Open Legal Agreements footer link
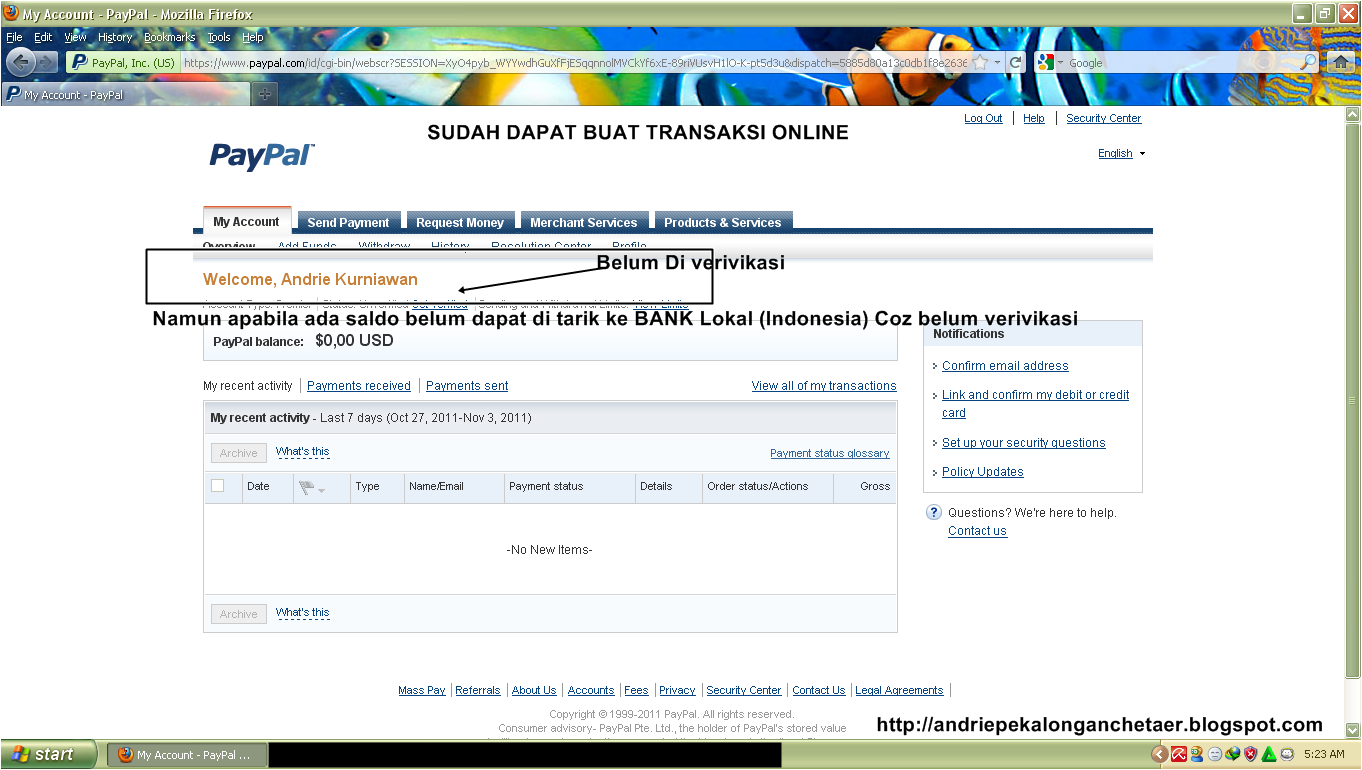Screen dimensions: 1362x770 (899, 690)
